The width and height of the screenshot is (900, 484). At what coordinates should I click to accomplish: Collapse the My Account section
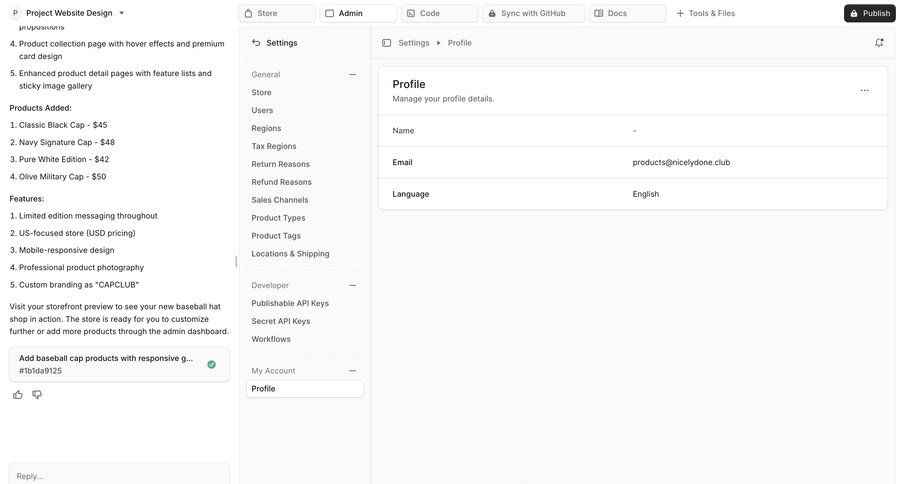[x=352, y=371]
